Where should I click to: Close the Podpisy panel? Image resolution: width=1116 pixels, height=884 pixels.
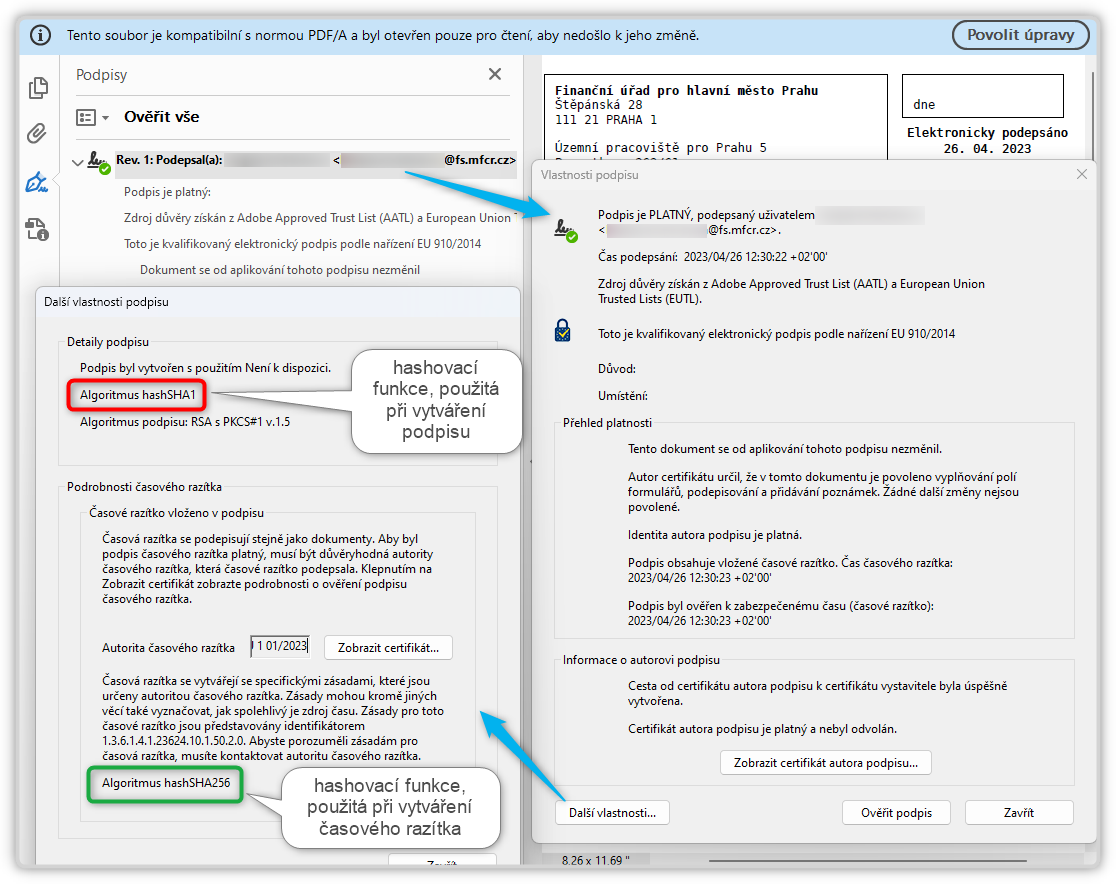tap(495, 74)
